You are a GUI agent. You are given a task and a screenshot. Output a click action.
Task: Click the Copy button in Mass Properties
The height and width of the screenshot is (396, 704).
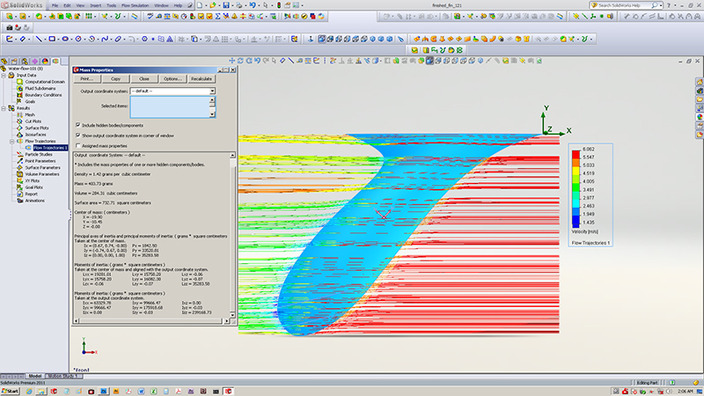115,79
